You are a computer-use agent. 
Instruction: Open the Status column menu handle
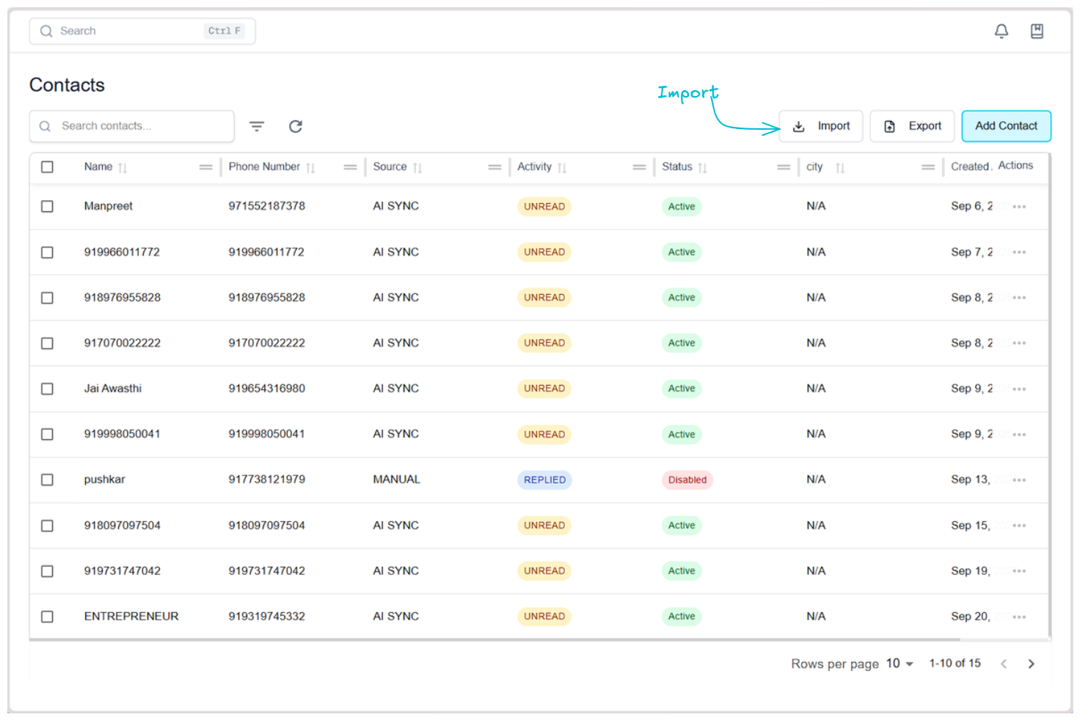point(783,167)
